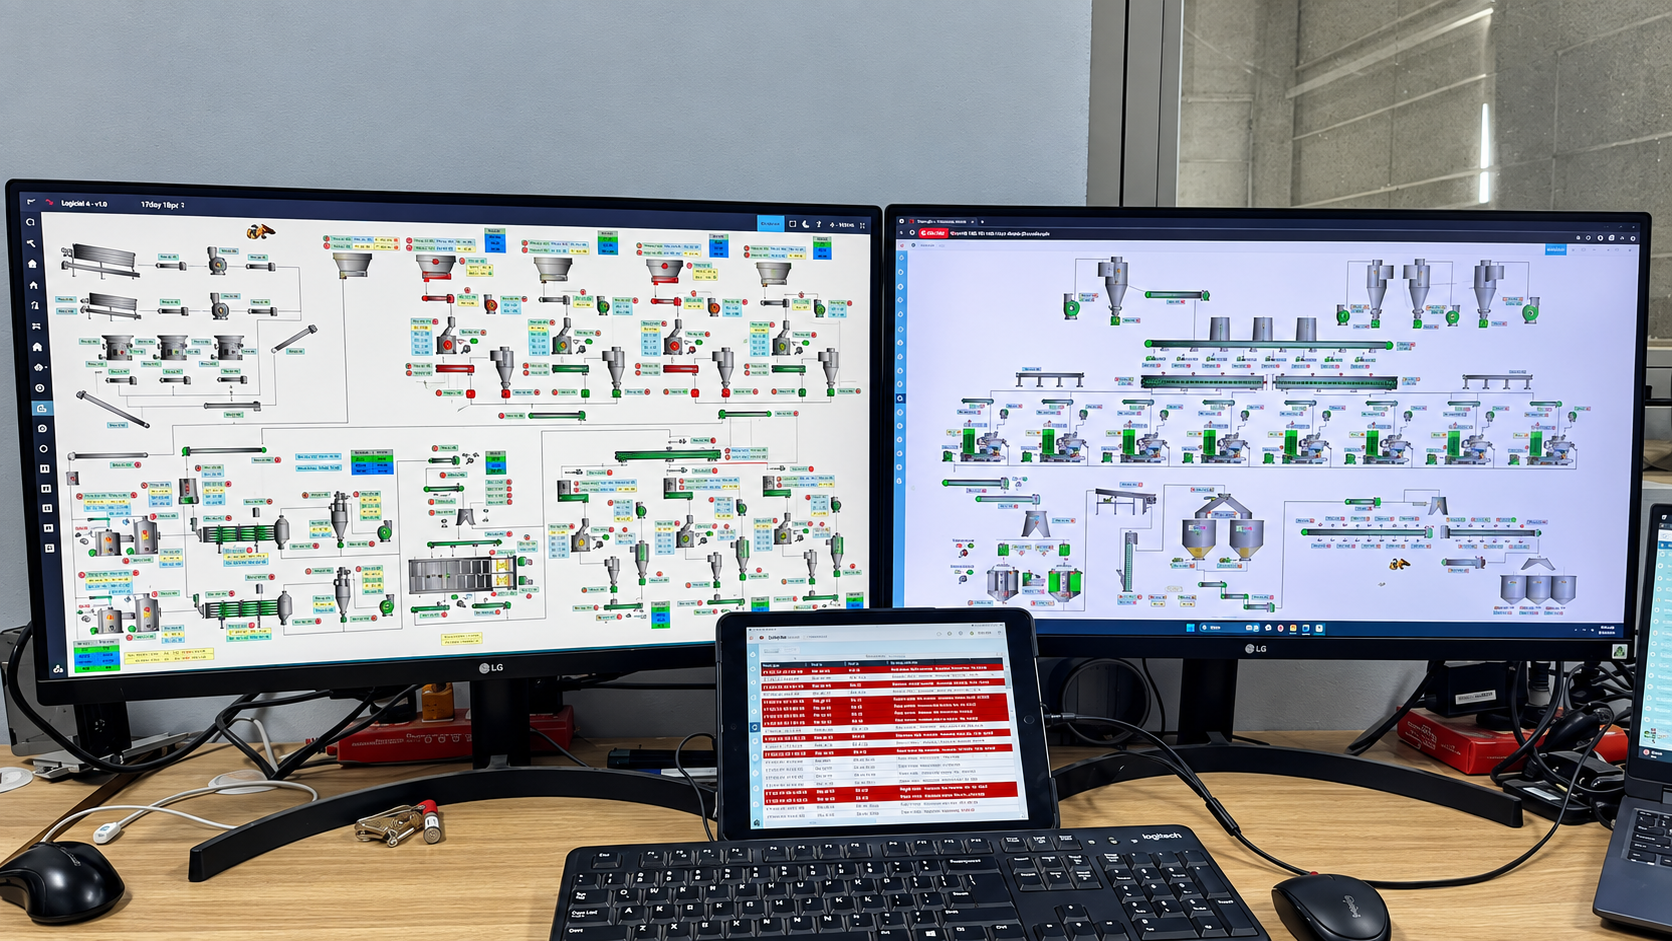Click the yellow note box at left monitor bottom center
The height and width of the screenshot is (941, 1672).
pyautogui.click(x=460, y=638)
